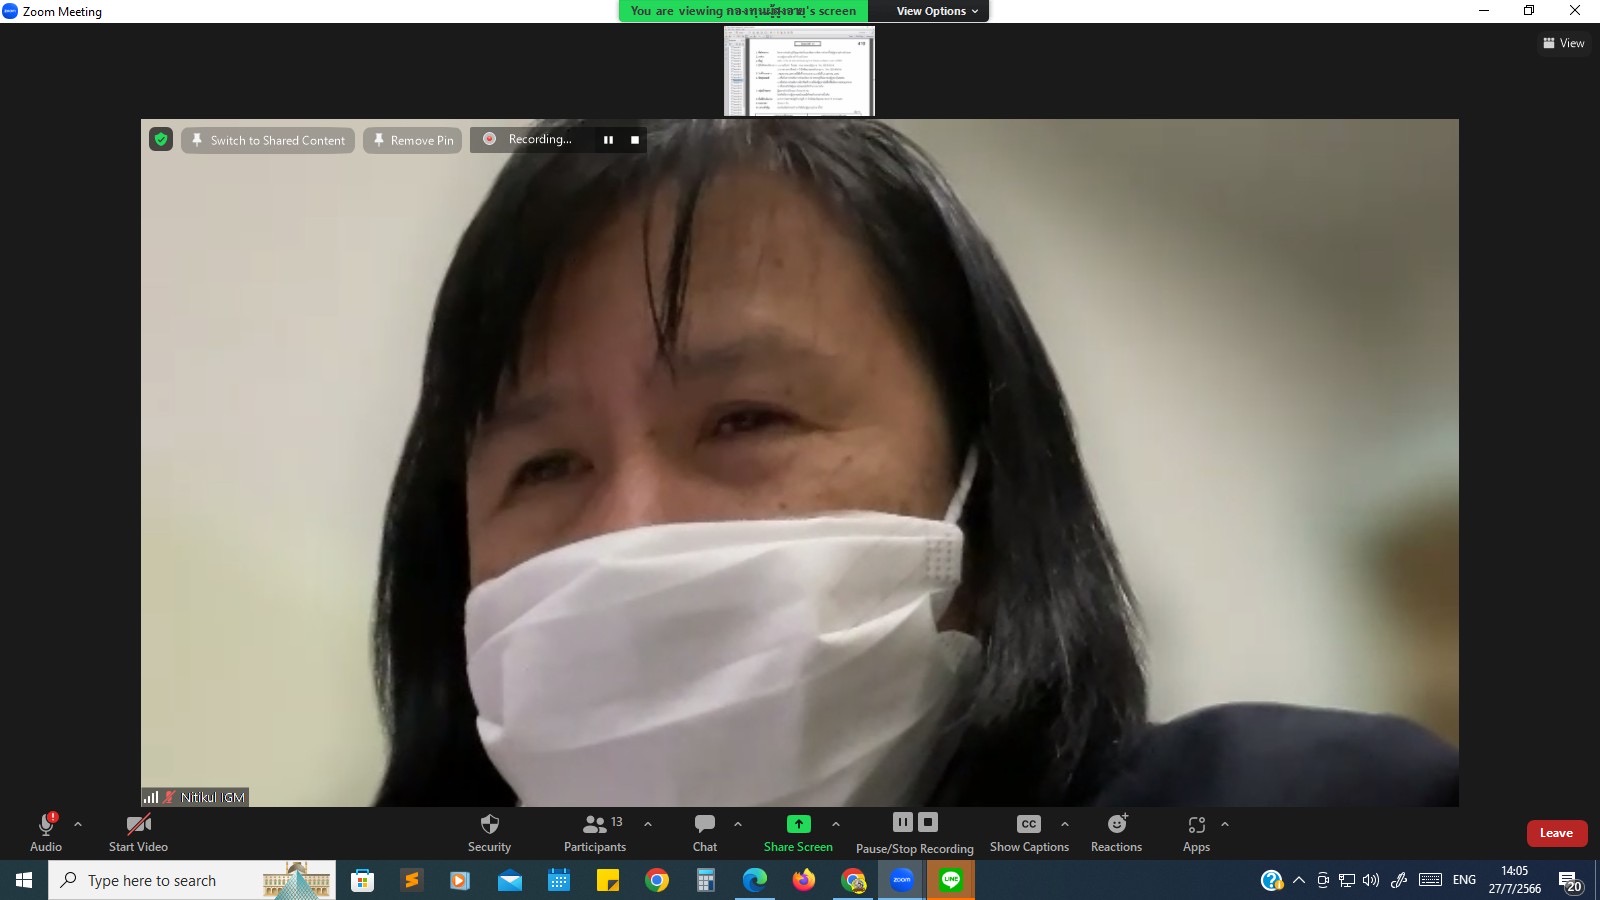This screenshot has width=1600, height=900.
Task: Open the Windows Start menu
Action: tap(24, 880)
